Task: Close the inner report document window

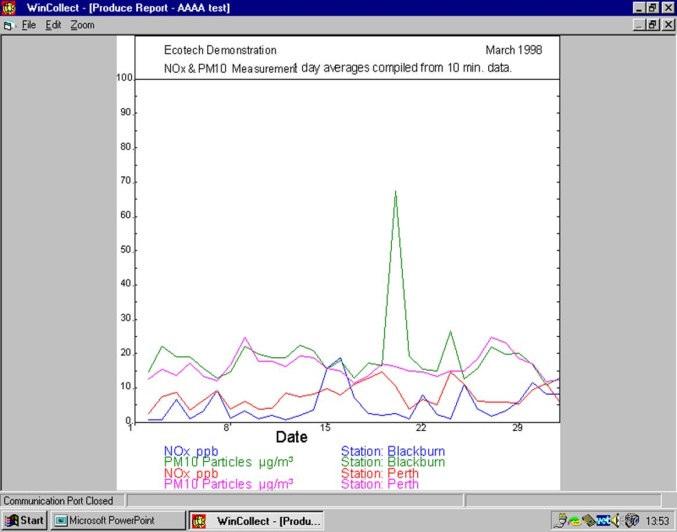Action: 668,25
